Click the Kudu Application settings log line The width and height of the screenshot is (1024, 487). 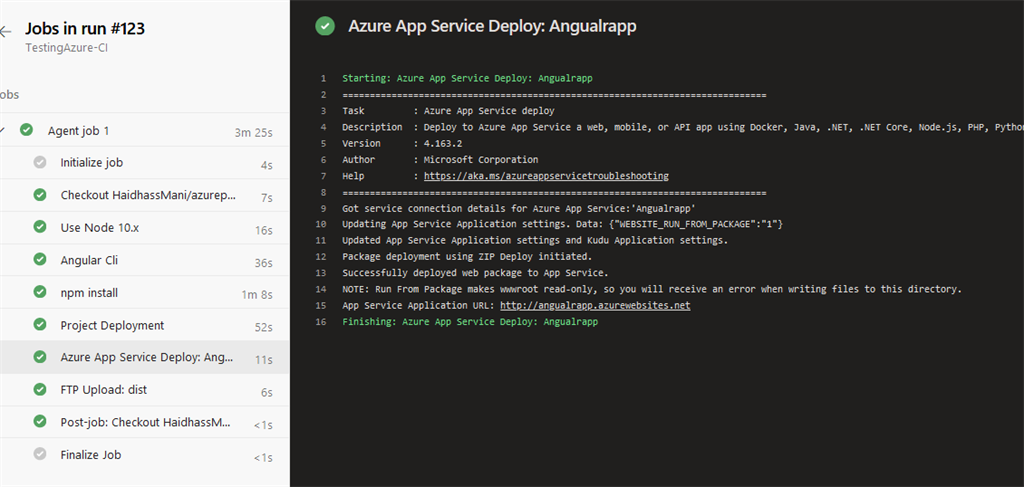pos(535,240)
